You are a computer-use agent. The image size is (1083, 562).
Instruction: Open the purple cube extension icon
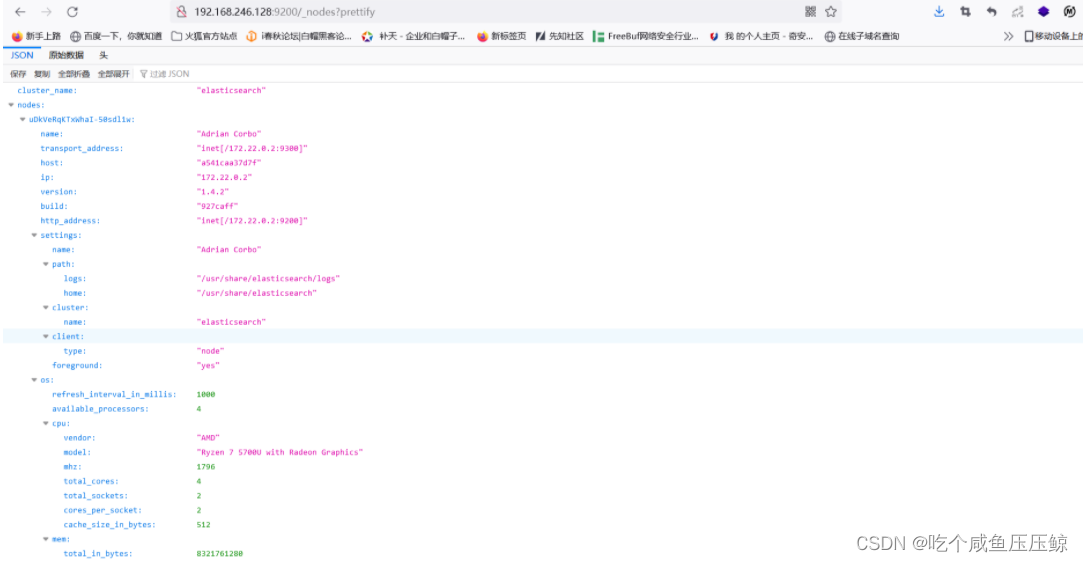(1044, 12)
